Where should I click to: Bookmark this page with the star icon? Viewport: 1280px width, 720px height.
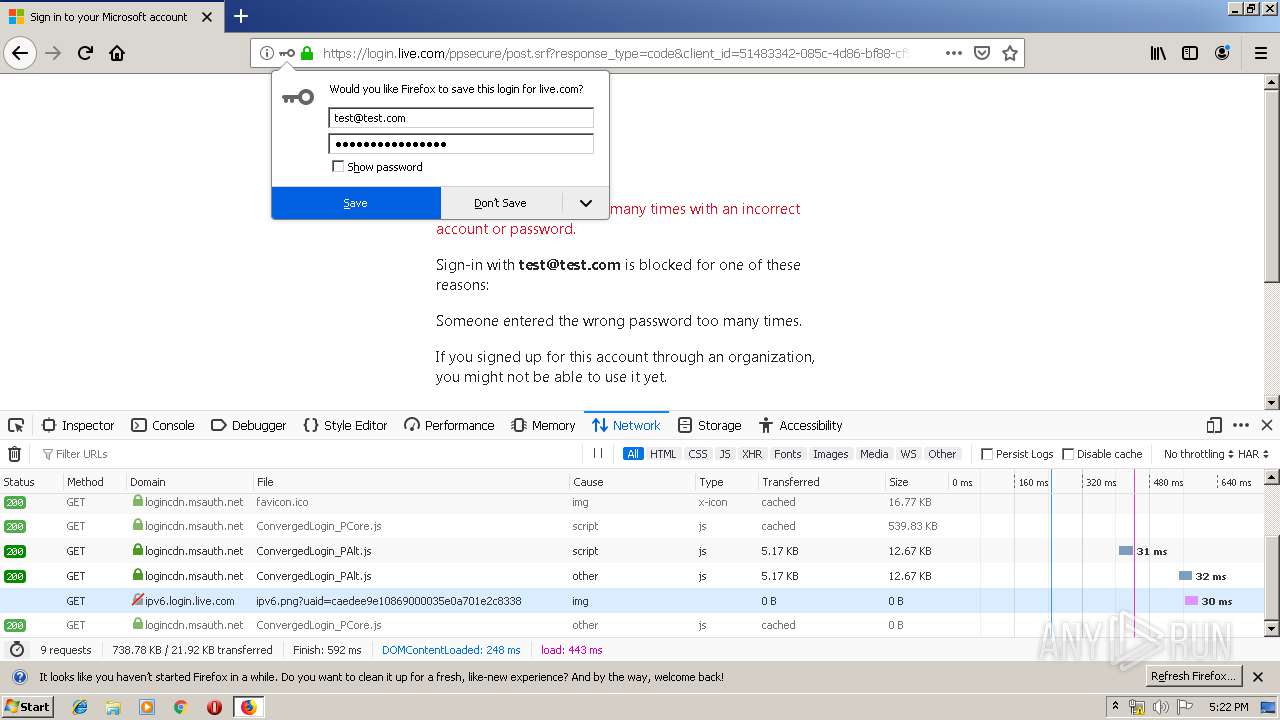pyautogui.click(x=1010, y=53)
